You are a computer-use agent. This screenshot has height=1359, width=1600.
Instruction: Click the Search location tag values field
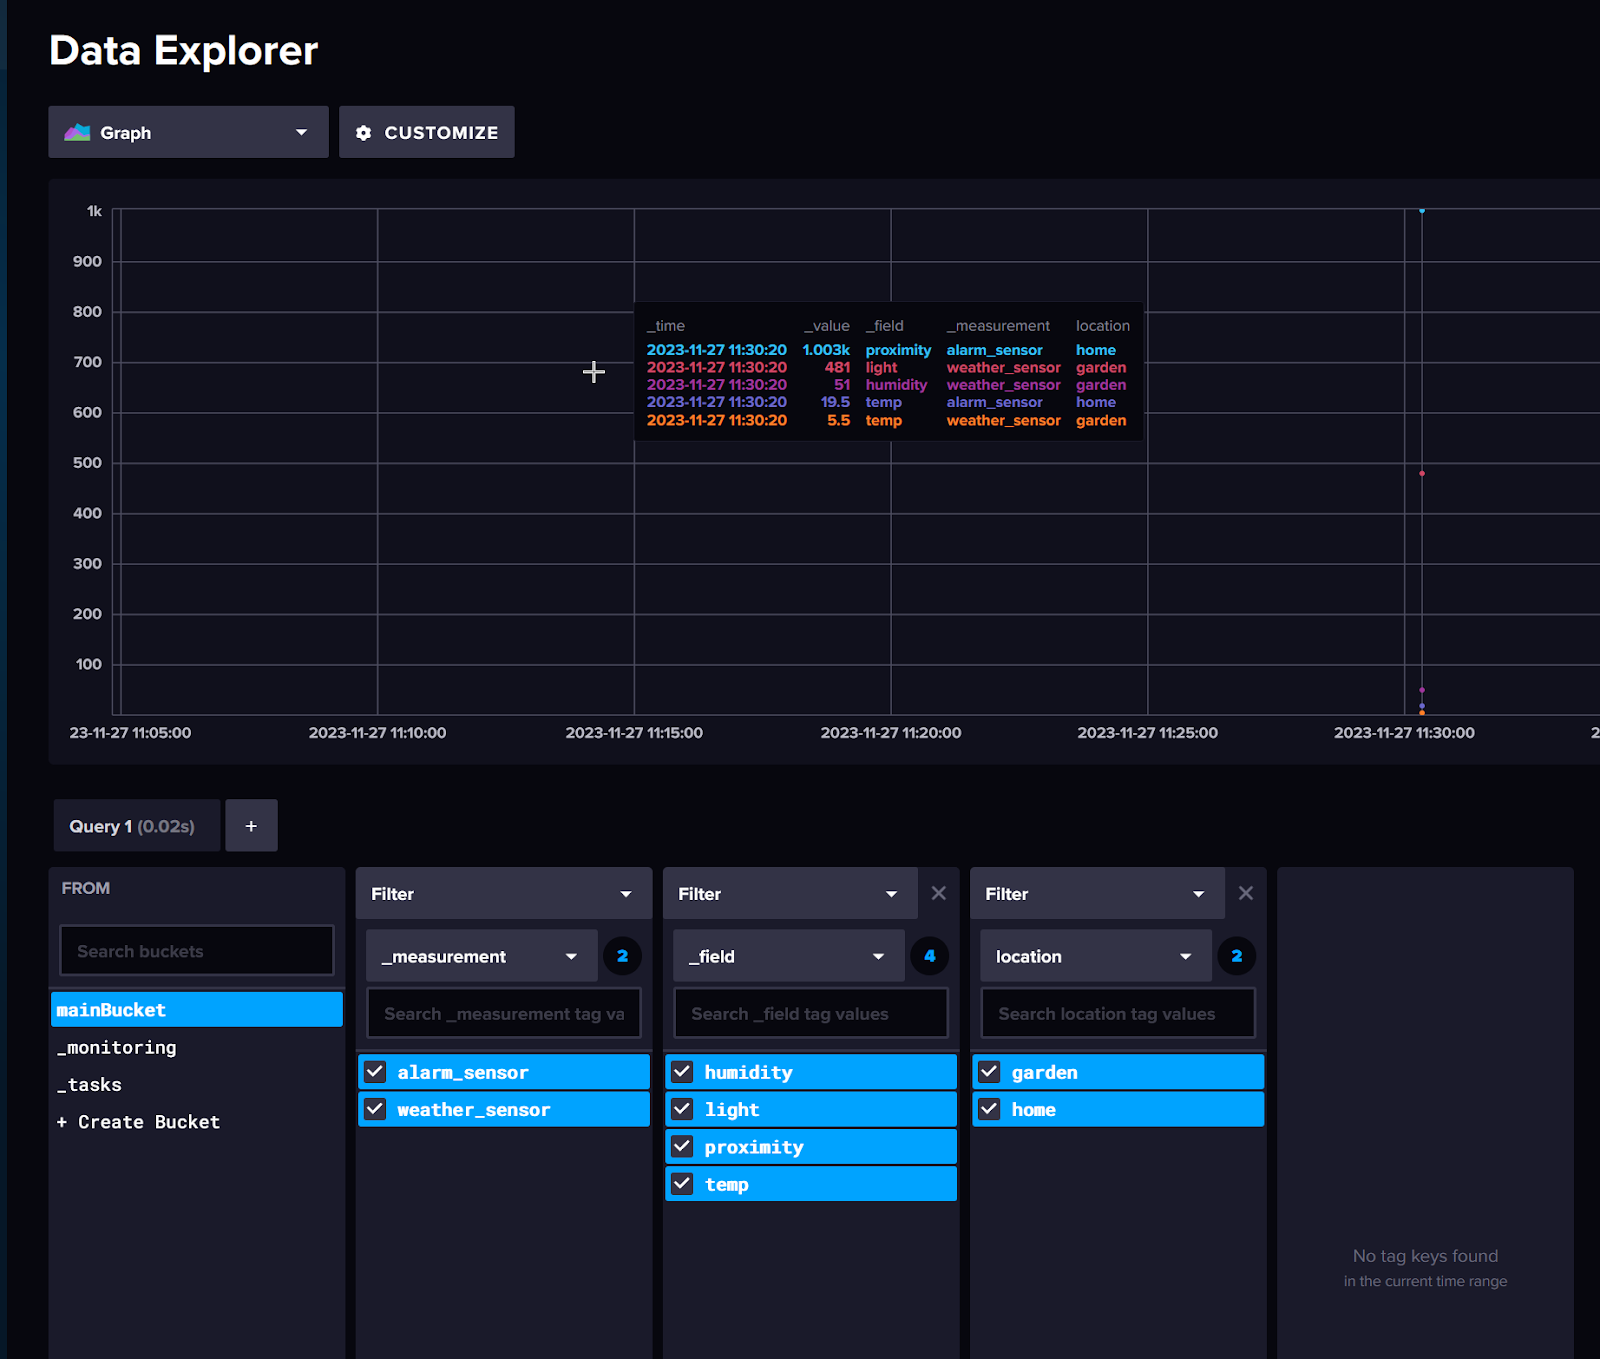[1118, 1013]
